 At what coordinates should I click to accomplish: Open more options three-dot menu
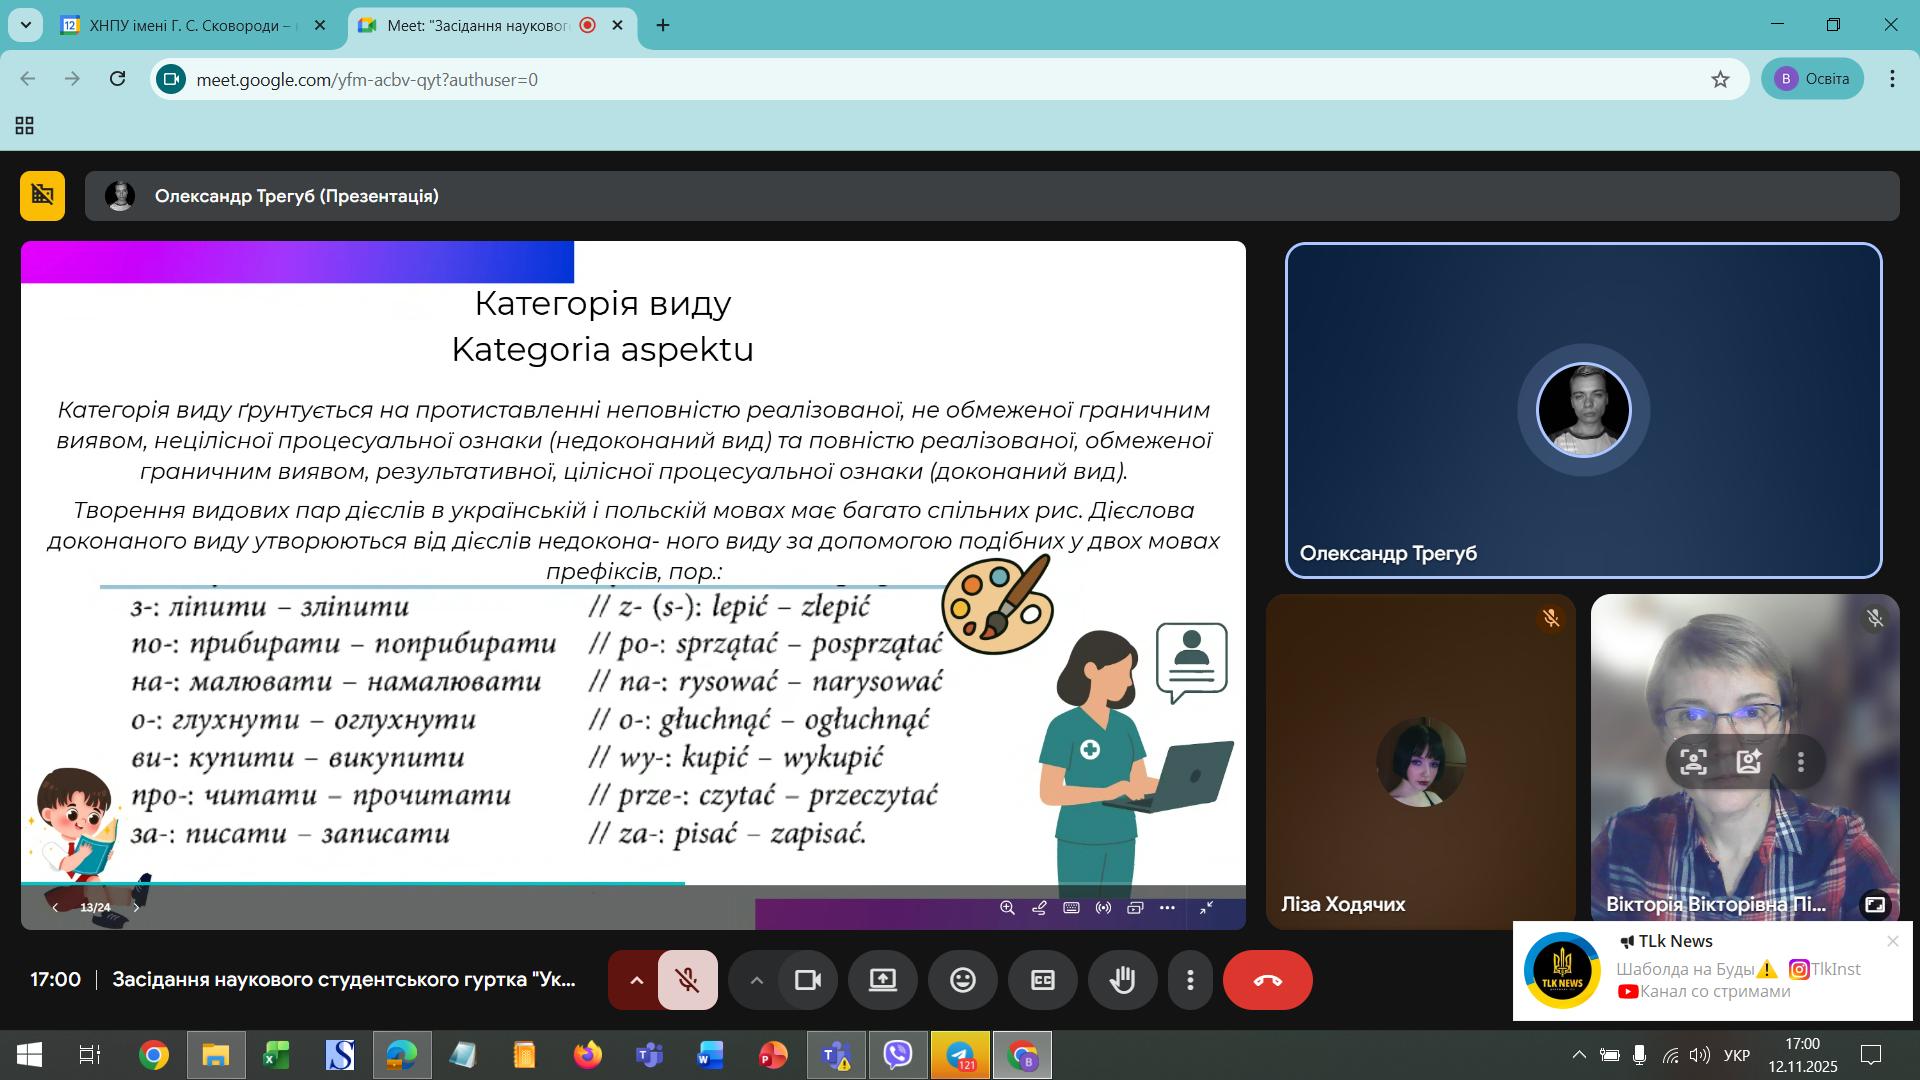click(1190, 980)
